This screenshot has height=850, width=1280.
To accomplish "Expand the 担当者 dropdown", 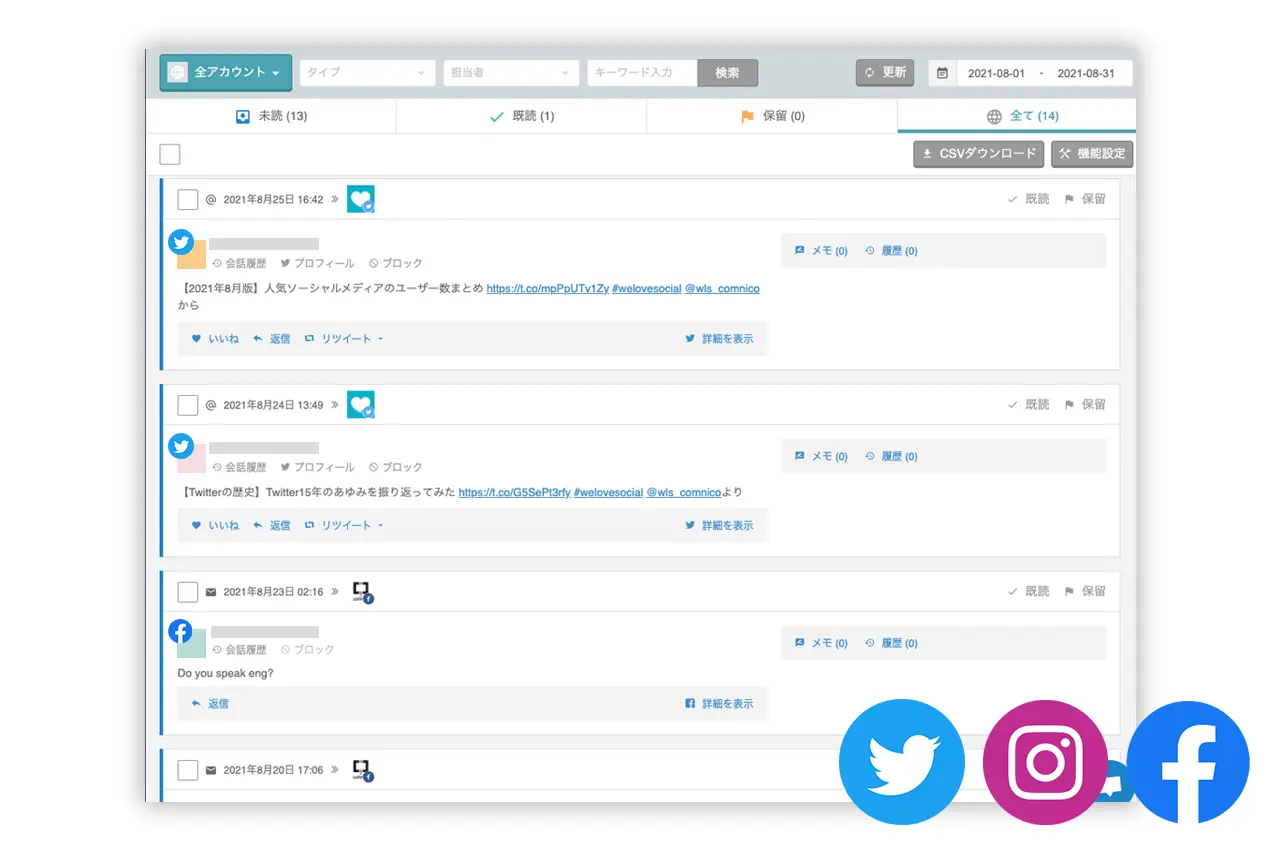I will coord(512,73).
